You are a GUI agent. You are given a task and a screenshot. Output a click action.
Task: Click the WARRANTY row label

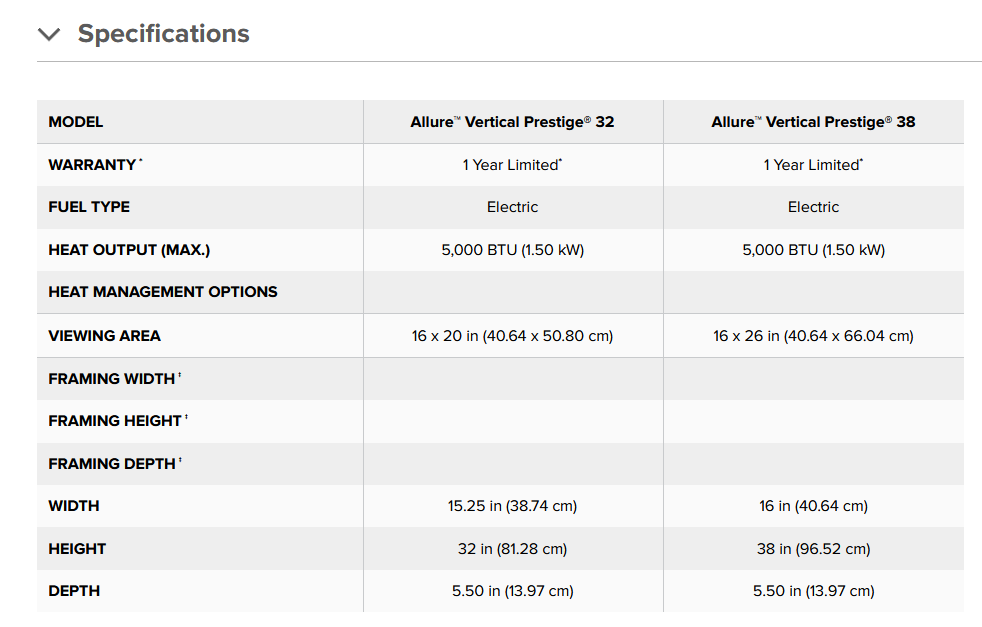(x=95, y=165)
